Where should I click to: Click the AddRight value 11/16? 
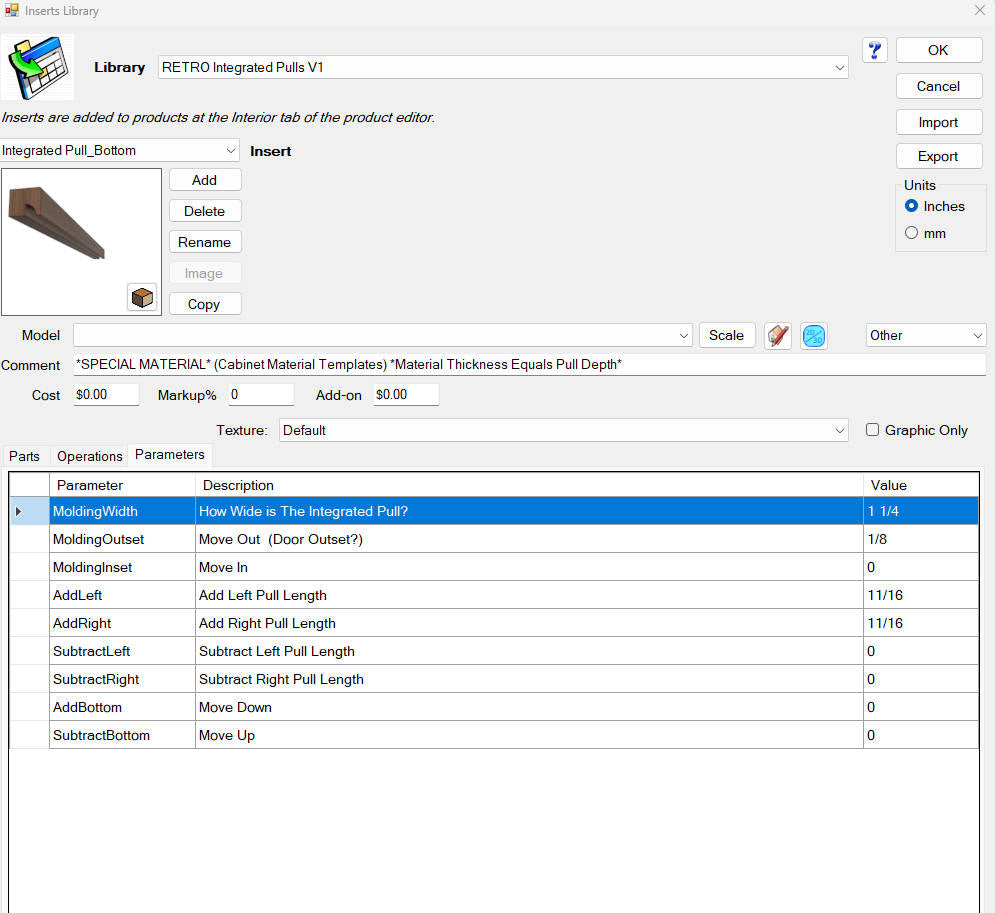[921, 622]
